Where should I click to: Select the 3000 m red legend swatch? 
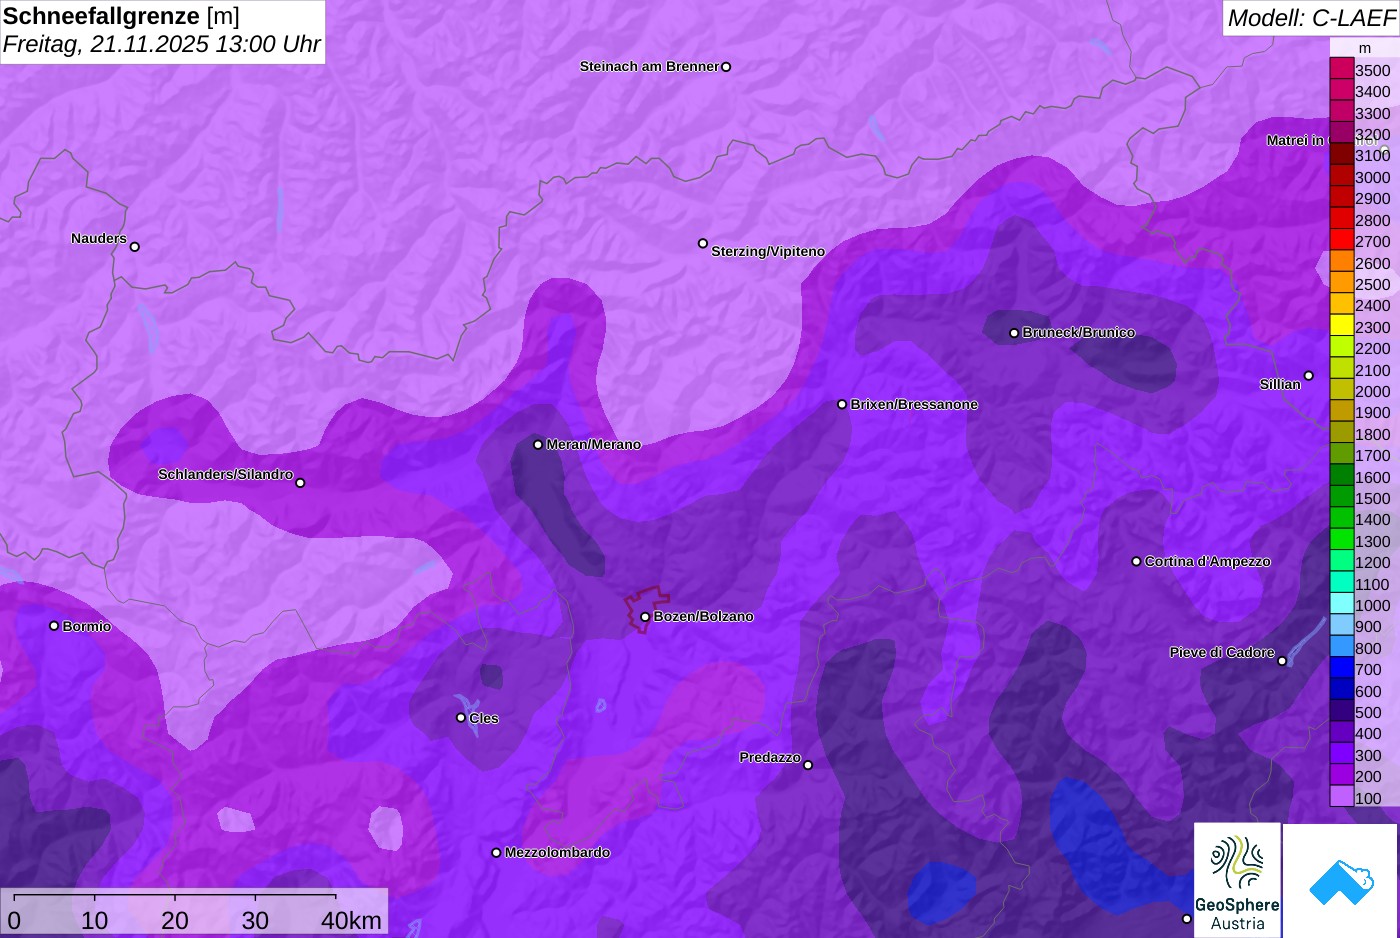pos(1341,176)
